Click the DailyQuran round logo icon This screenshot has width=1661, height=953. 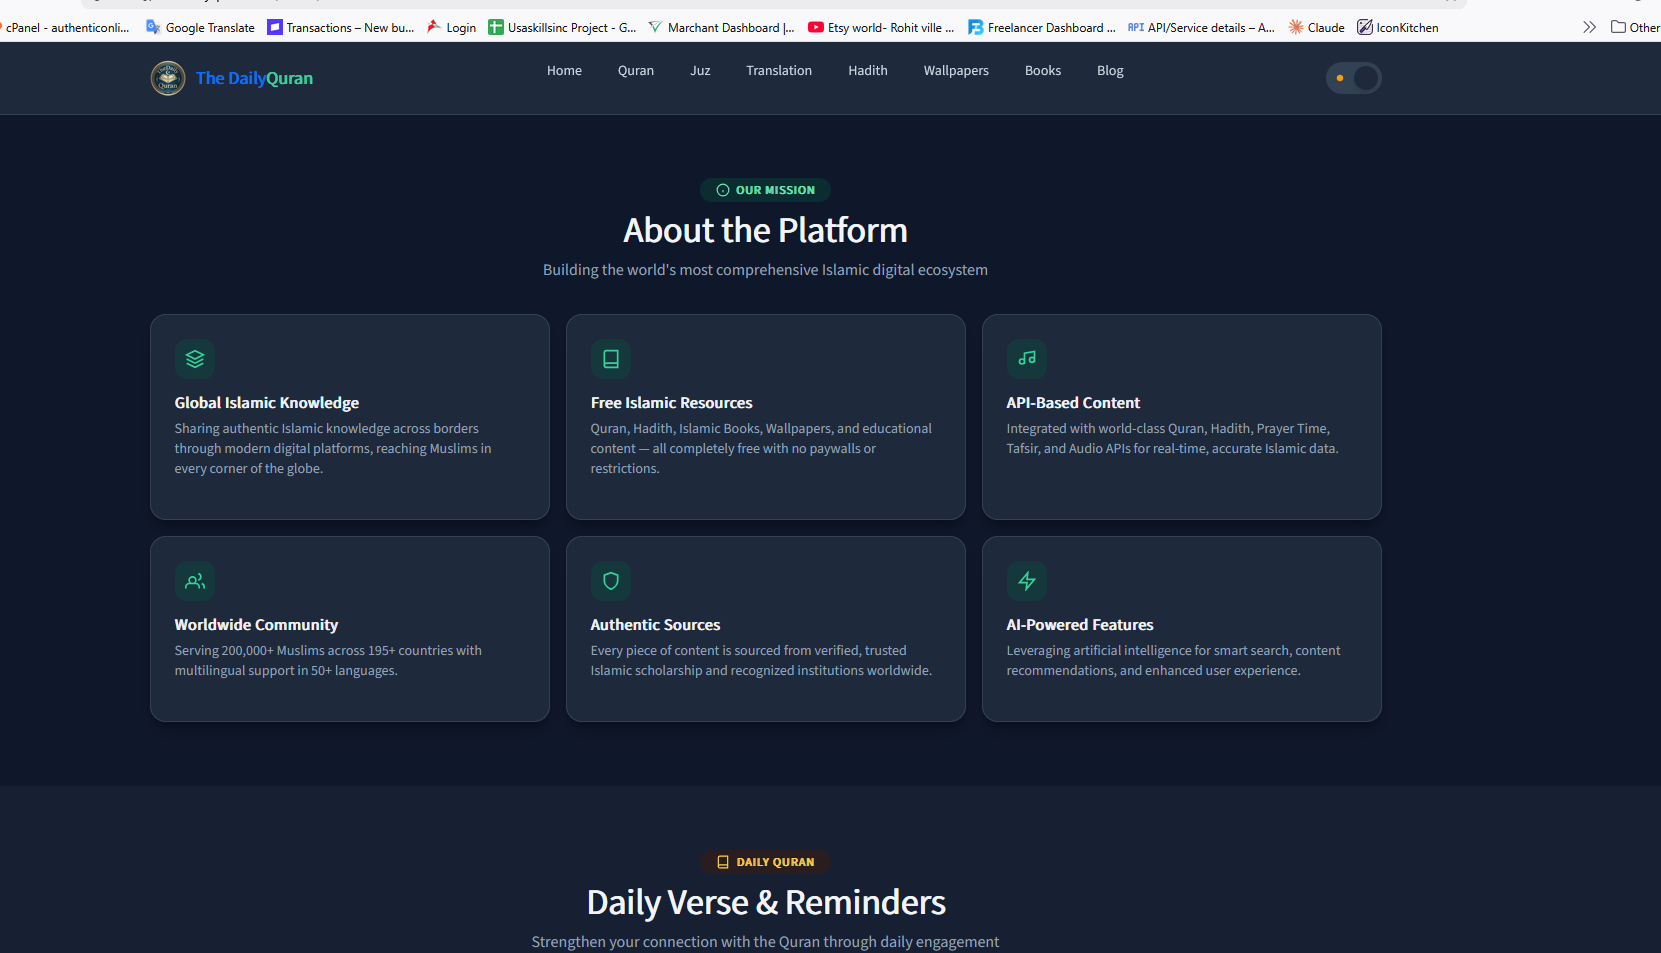point(168,78)
